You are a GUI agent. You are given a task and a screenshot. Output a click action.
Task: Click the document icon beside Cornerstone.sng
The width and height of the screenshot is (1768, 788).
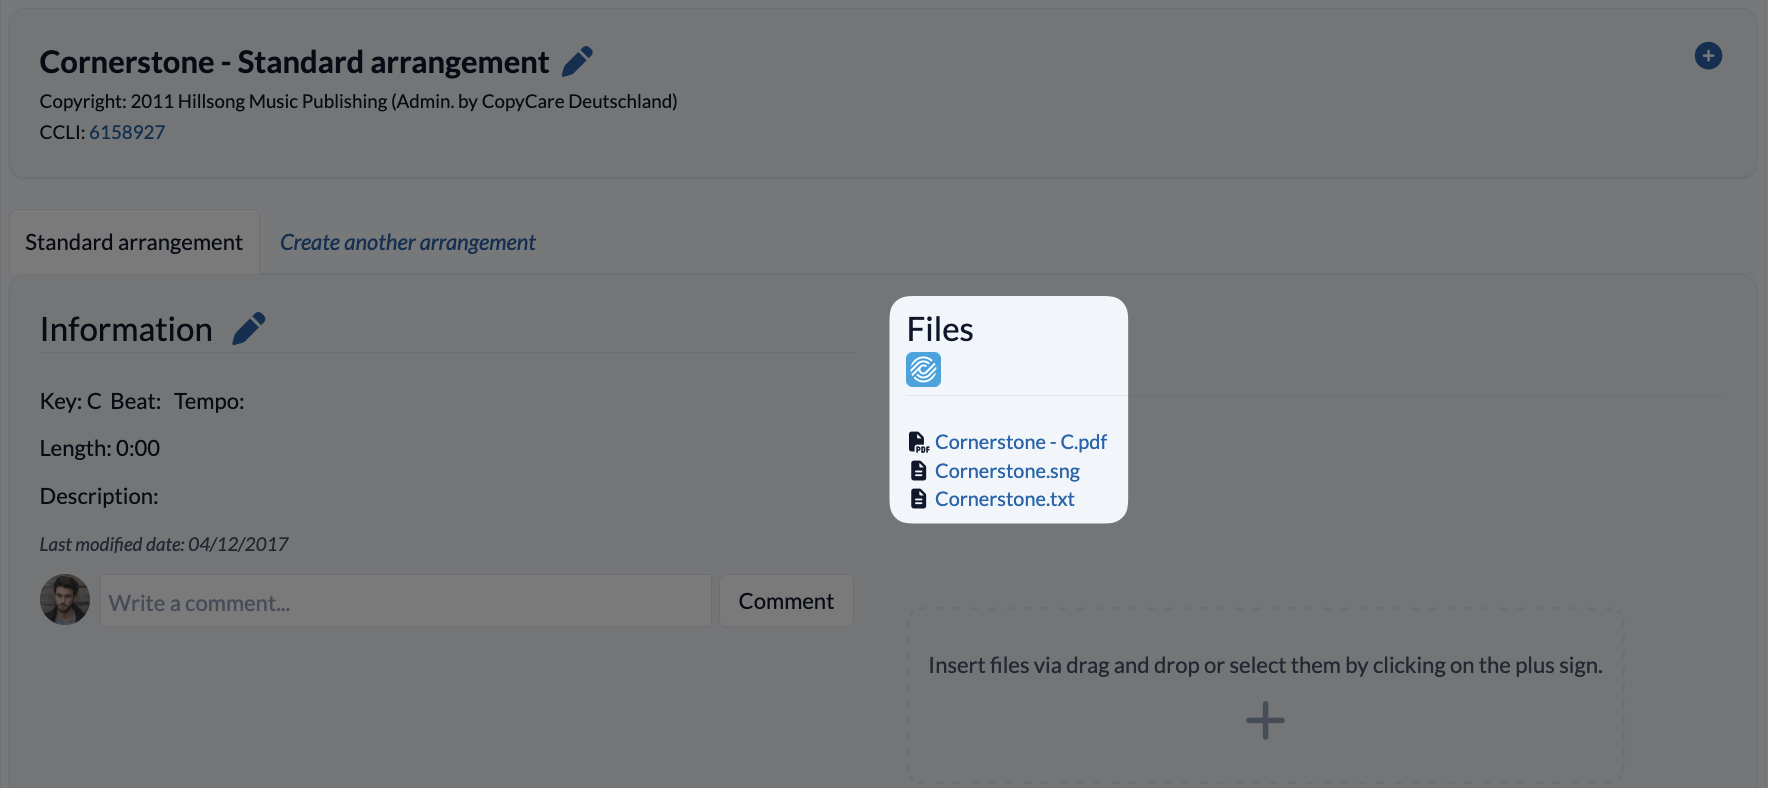coord(918,470)
